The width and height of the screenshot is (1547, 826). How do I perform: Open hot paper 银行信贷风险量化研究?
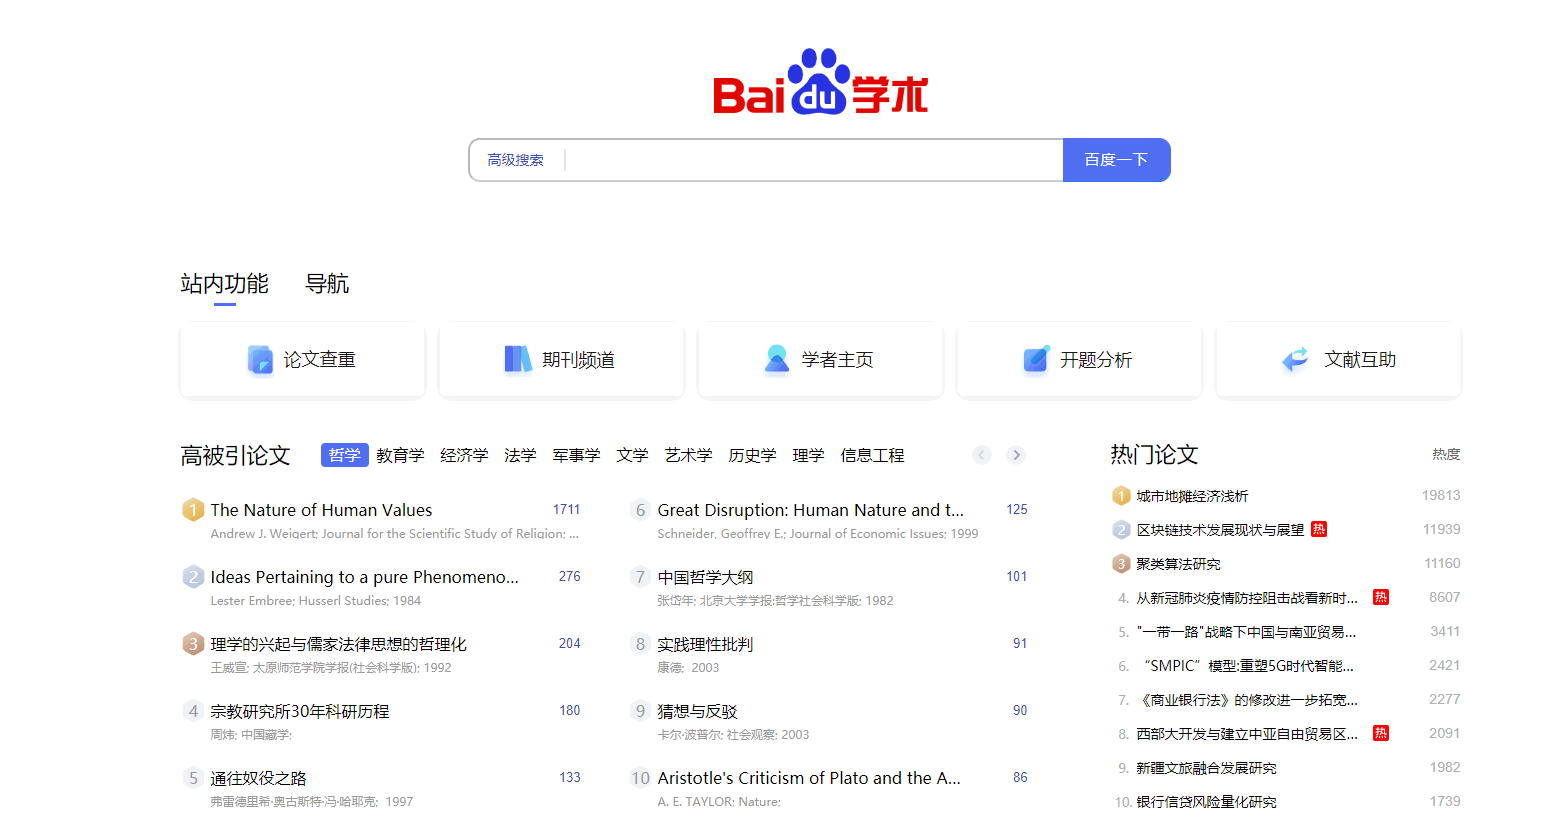1206,802
